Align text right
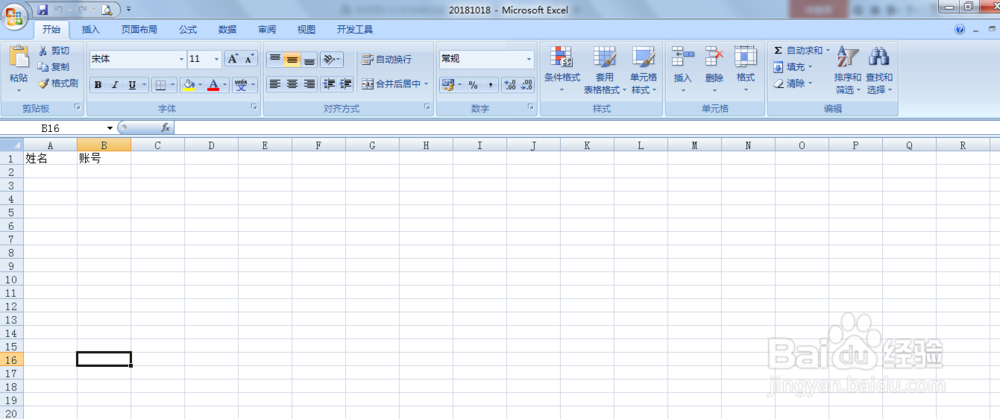Image resolution: width=1000 pixels, height=419 pixels. [x=309, y=84]
